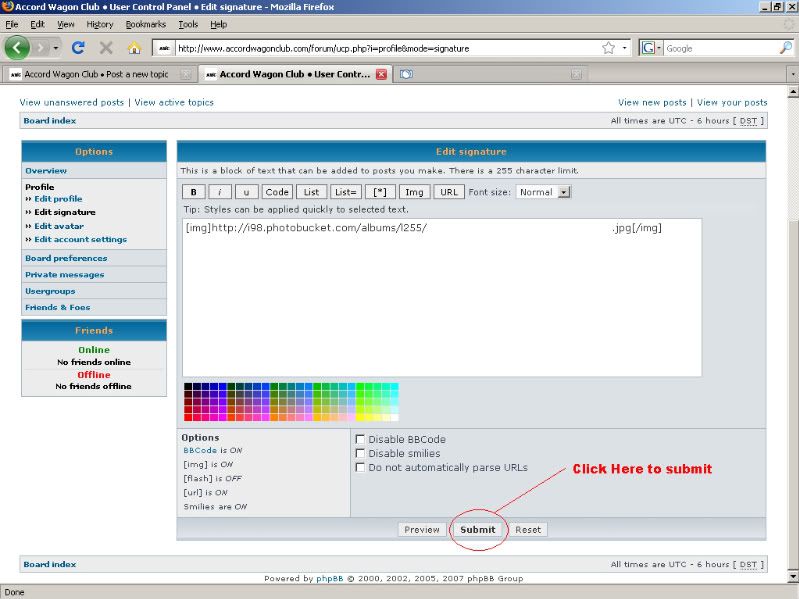
Task: Open the Google search engine selector
Action: click(651, 48)
